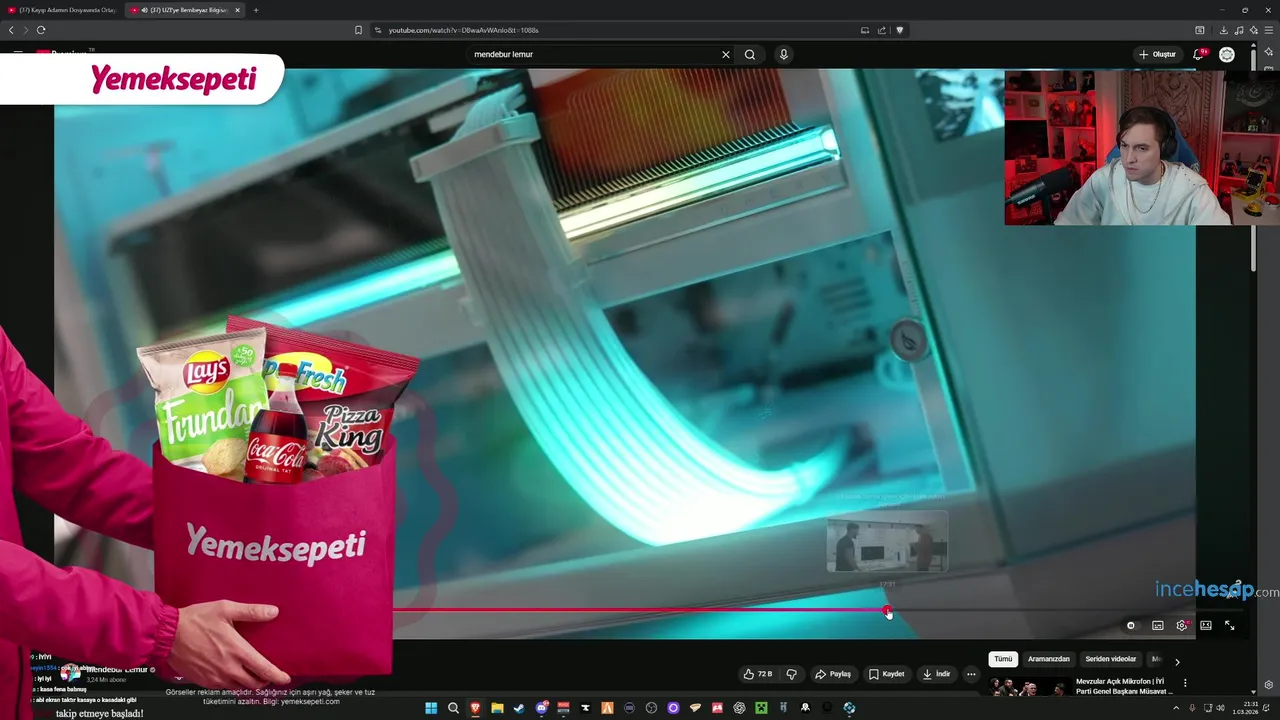This screenshot has height=720, width=1280.
Task: Close the active UZ'ye Bembeyaz browser tab
Action: pyautogui.click(x=238, y=10)
